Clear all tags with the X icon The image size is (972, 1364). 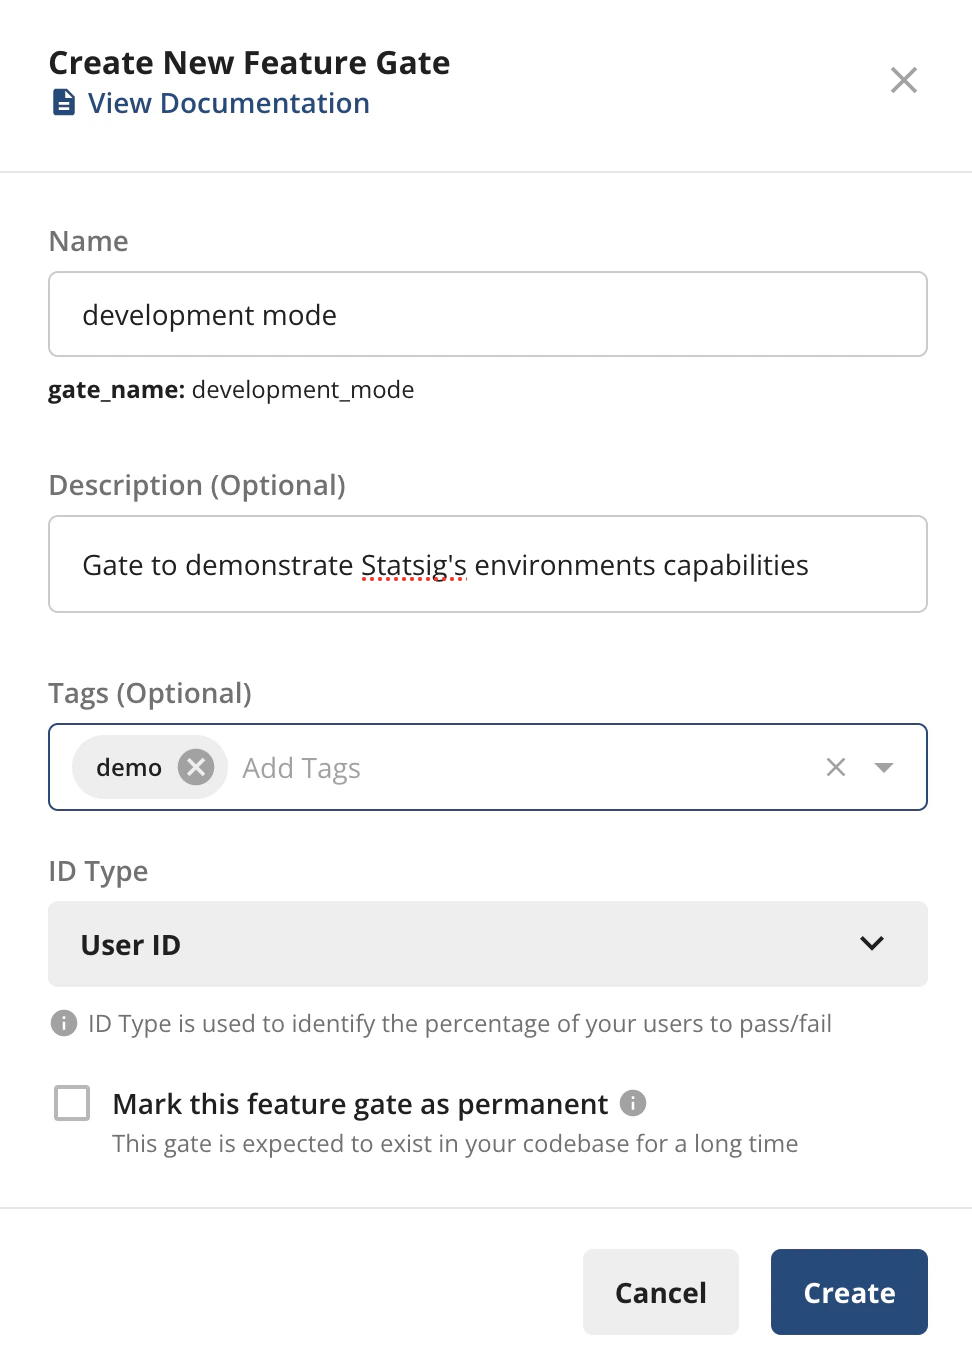point(836,767)
